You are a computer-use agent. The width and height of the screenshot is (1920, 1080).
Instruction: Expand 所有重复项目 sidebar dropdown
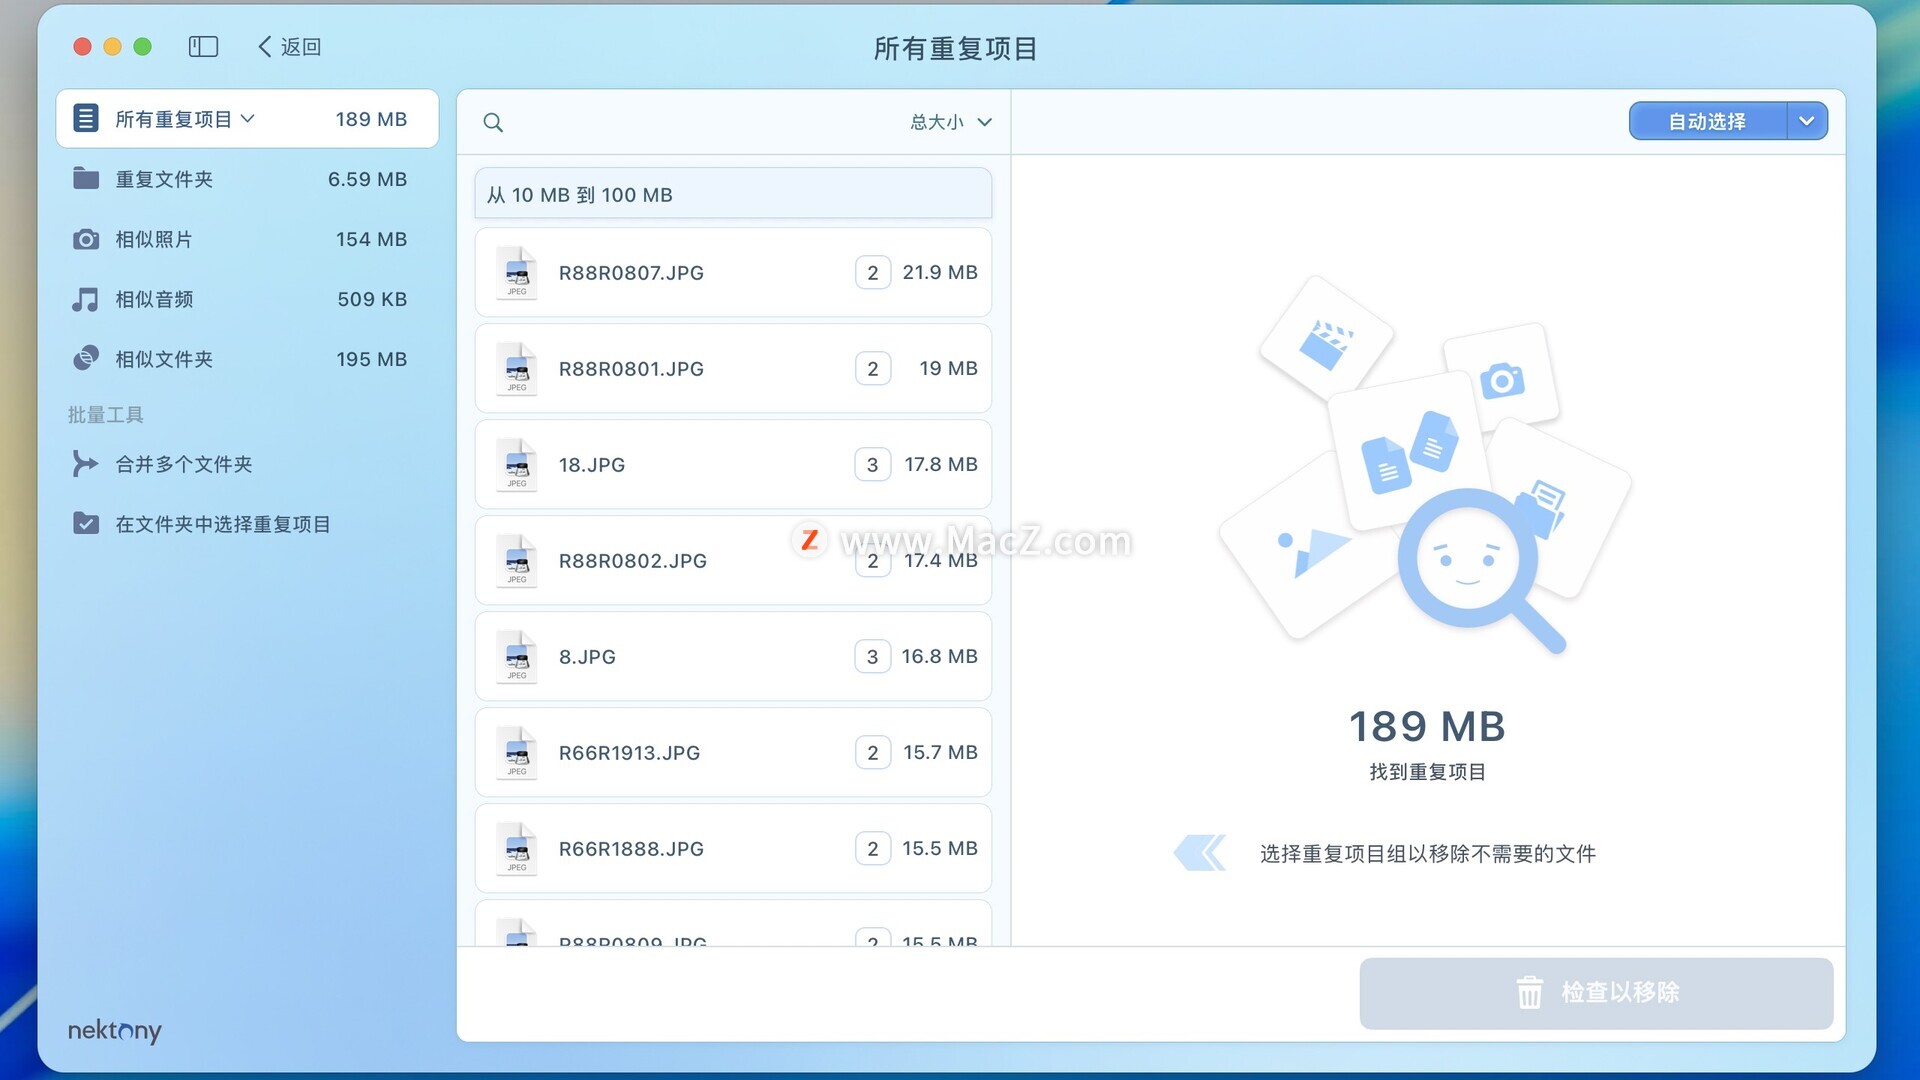248,119
